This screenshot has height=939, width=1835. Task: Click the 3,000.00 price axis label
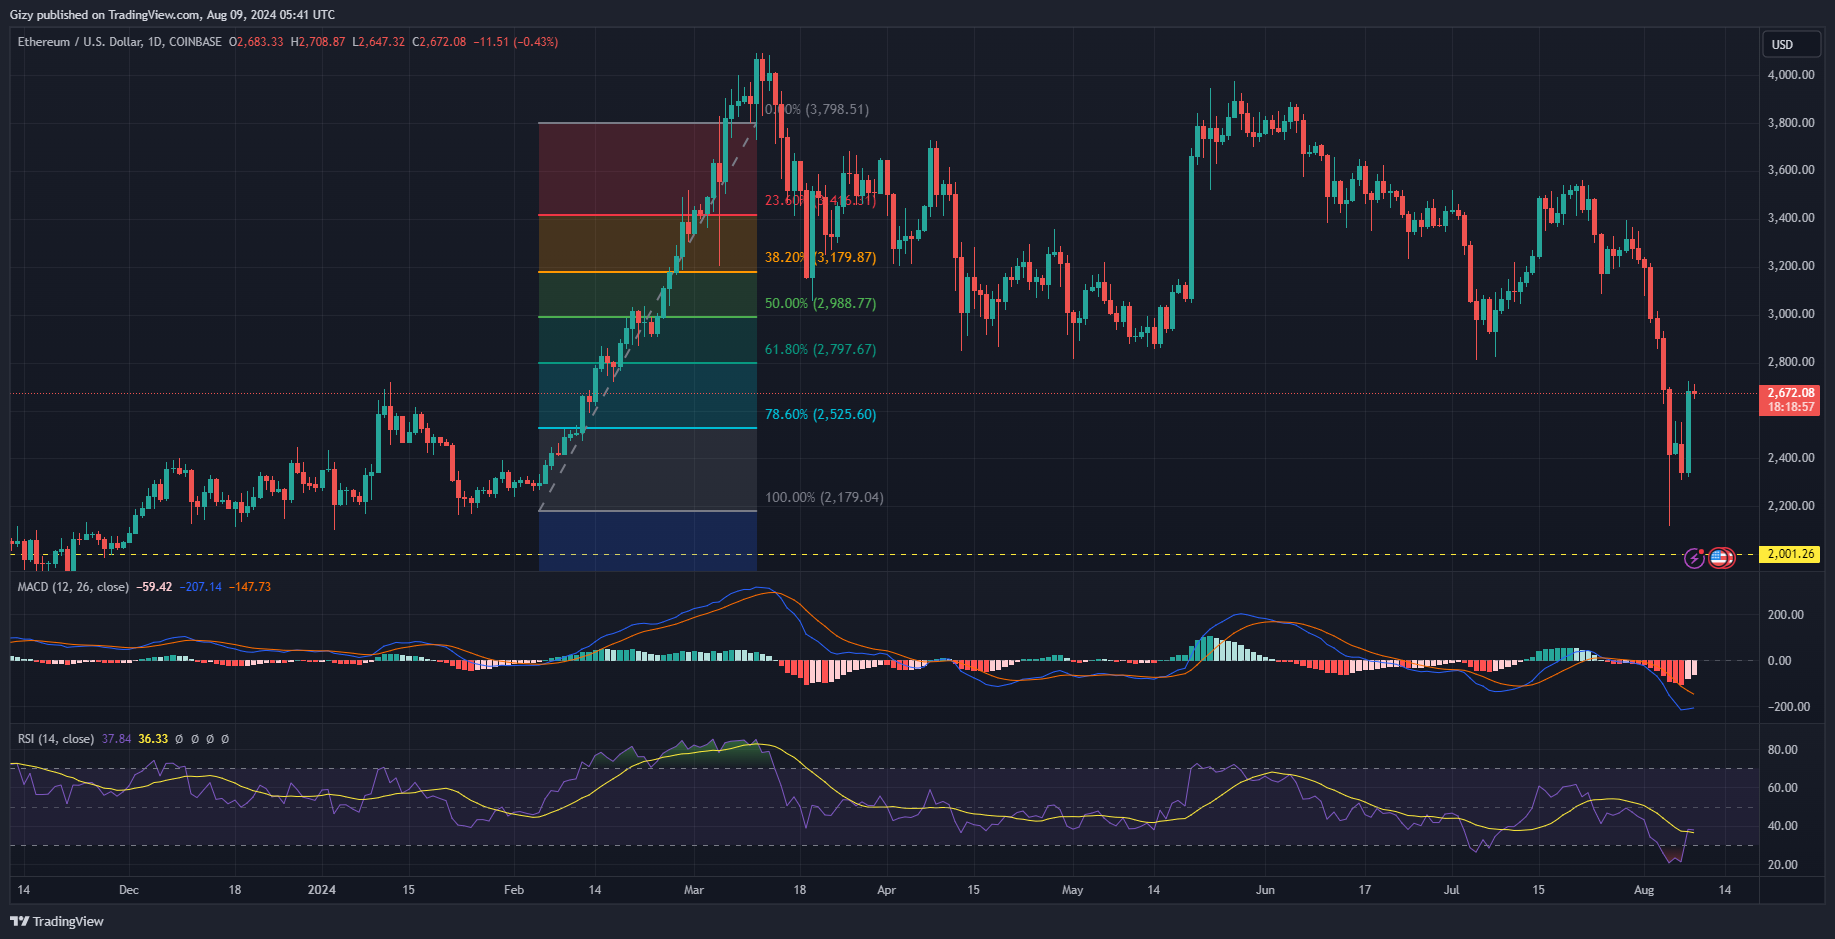point(1791,314)
